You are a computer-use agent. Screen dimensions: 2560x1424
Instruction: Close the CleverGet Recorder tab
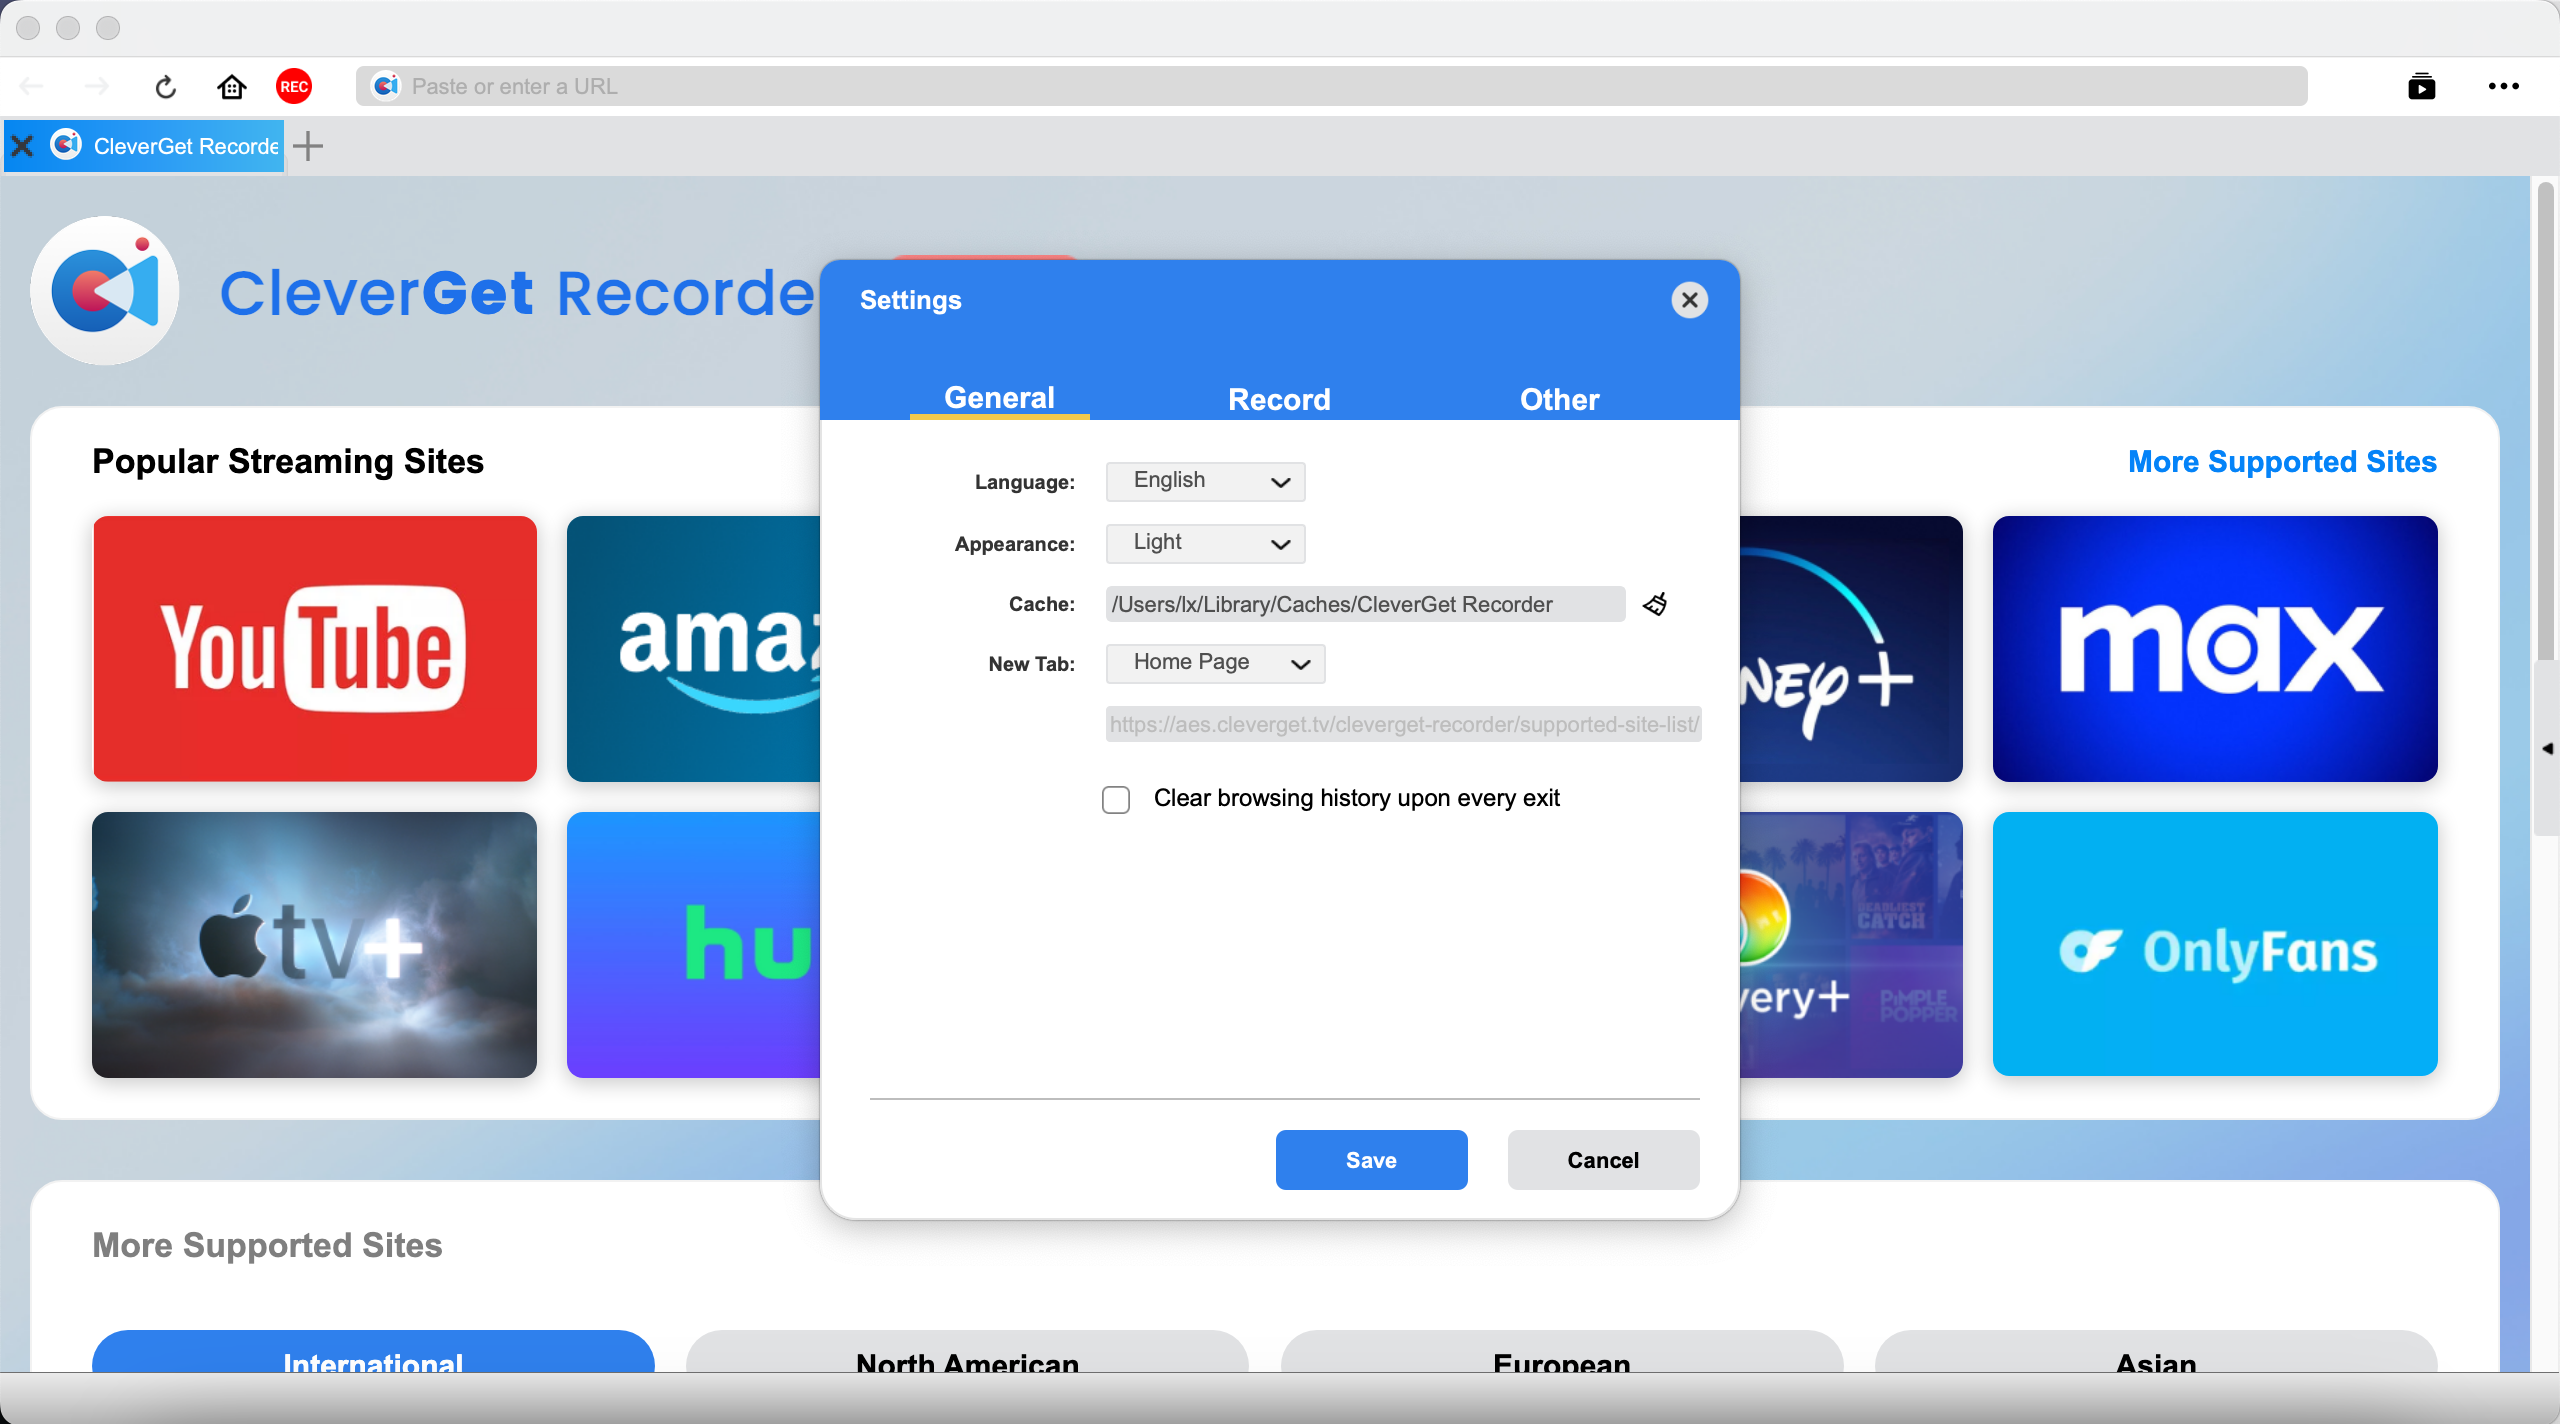[x=22, y=147]
